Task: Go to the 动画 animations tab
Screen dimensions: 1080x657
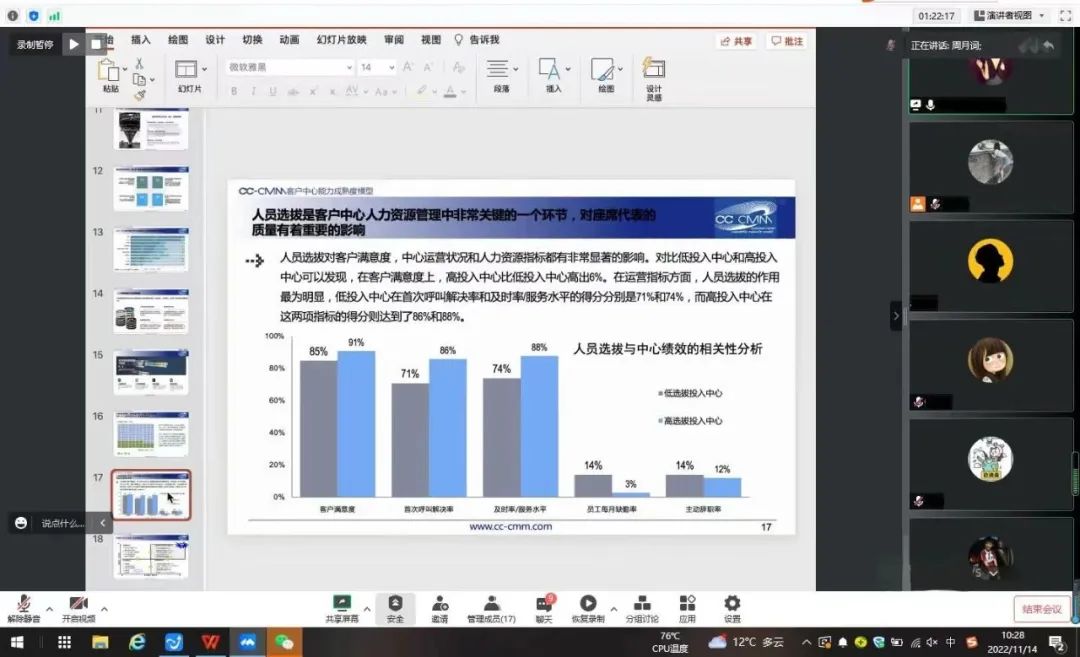Action: [x=289, y=40]
